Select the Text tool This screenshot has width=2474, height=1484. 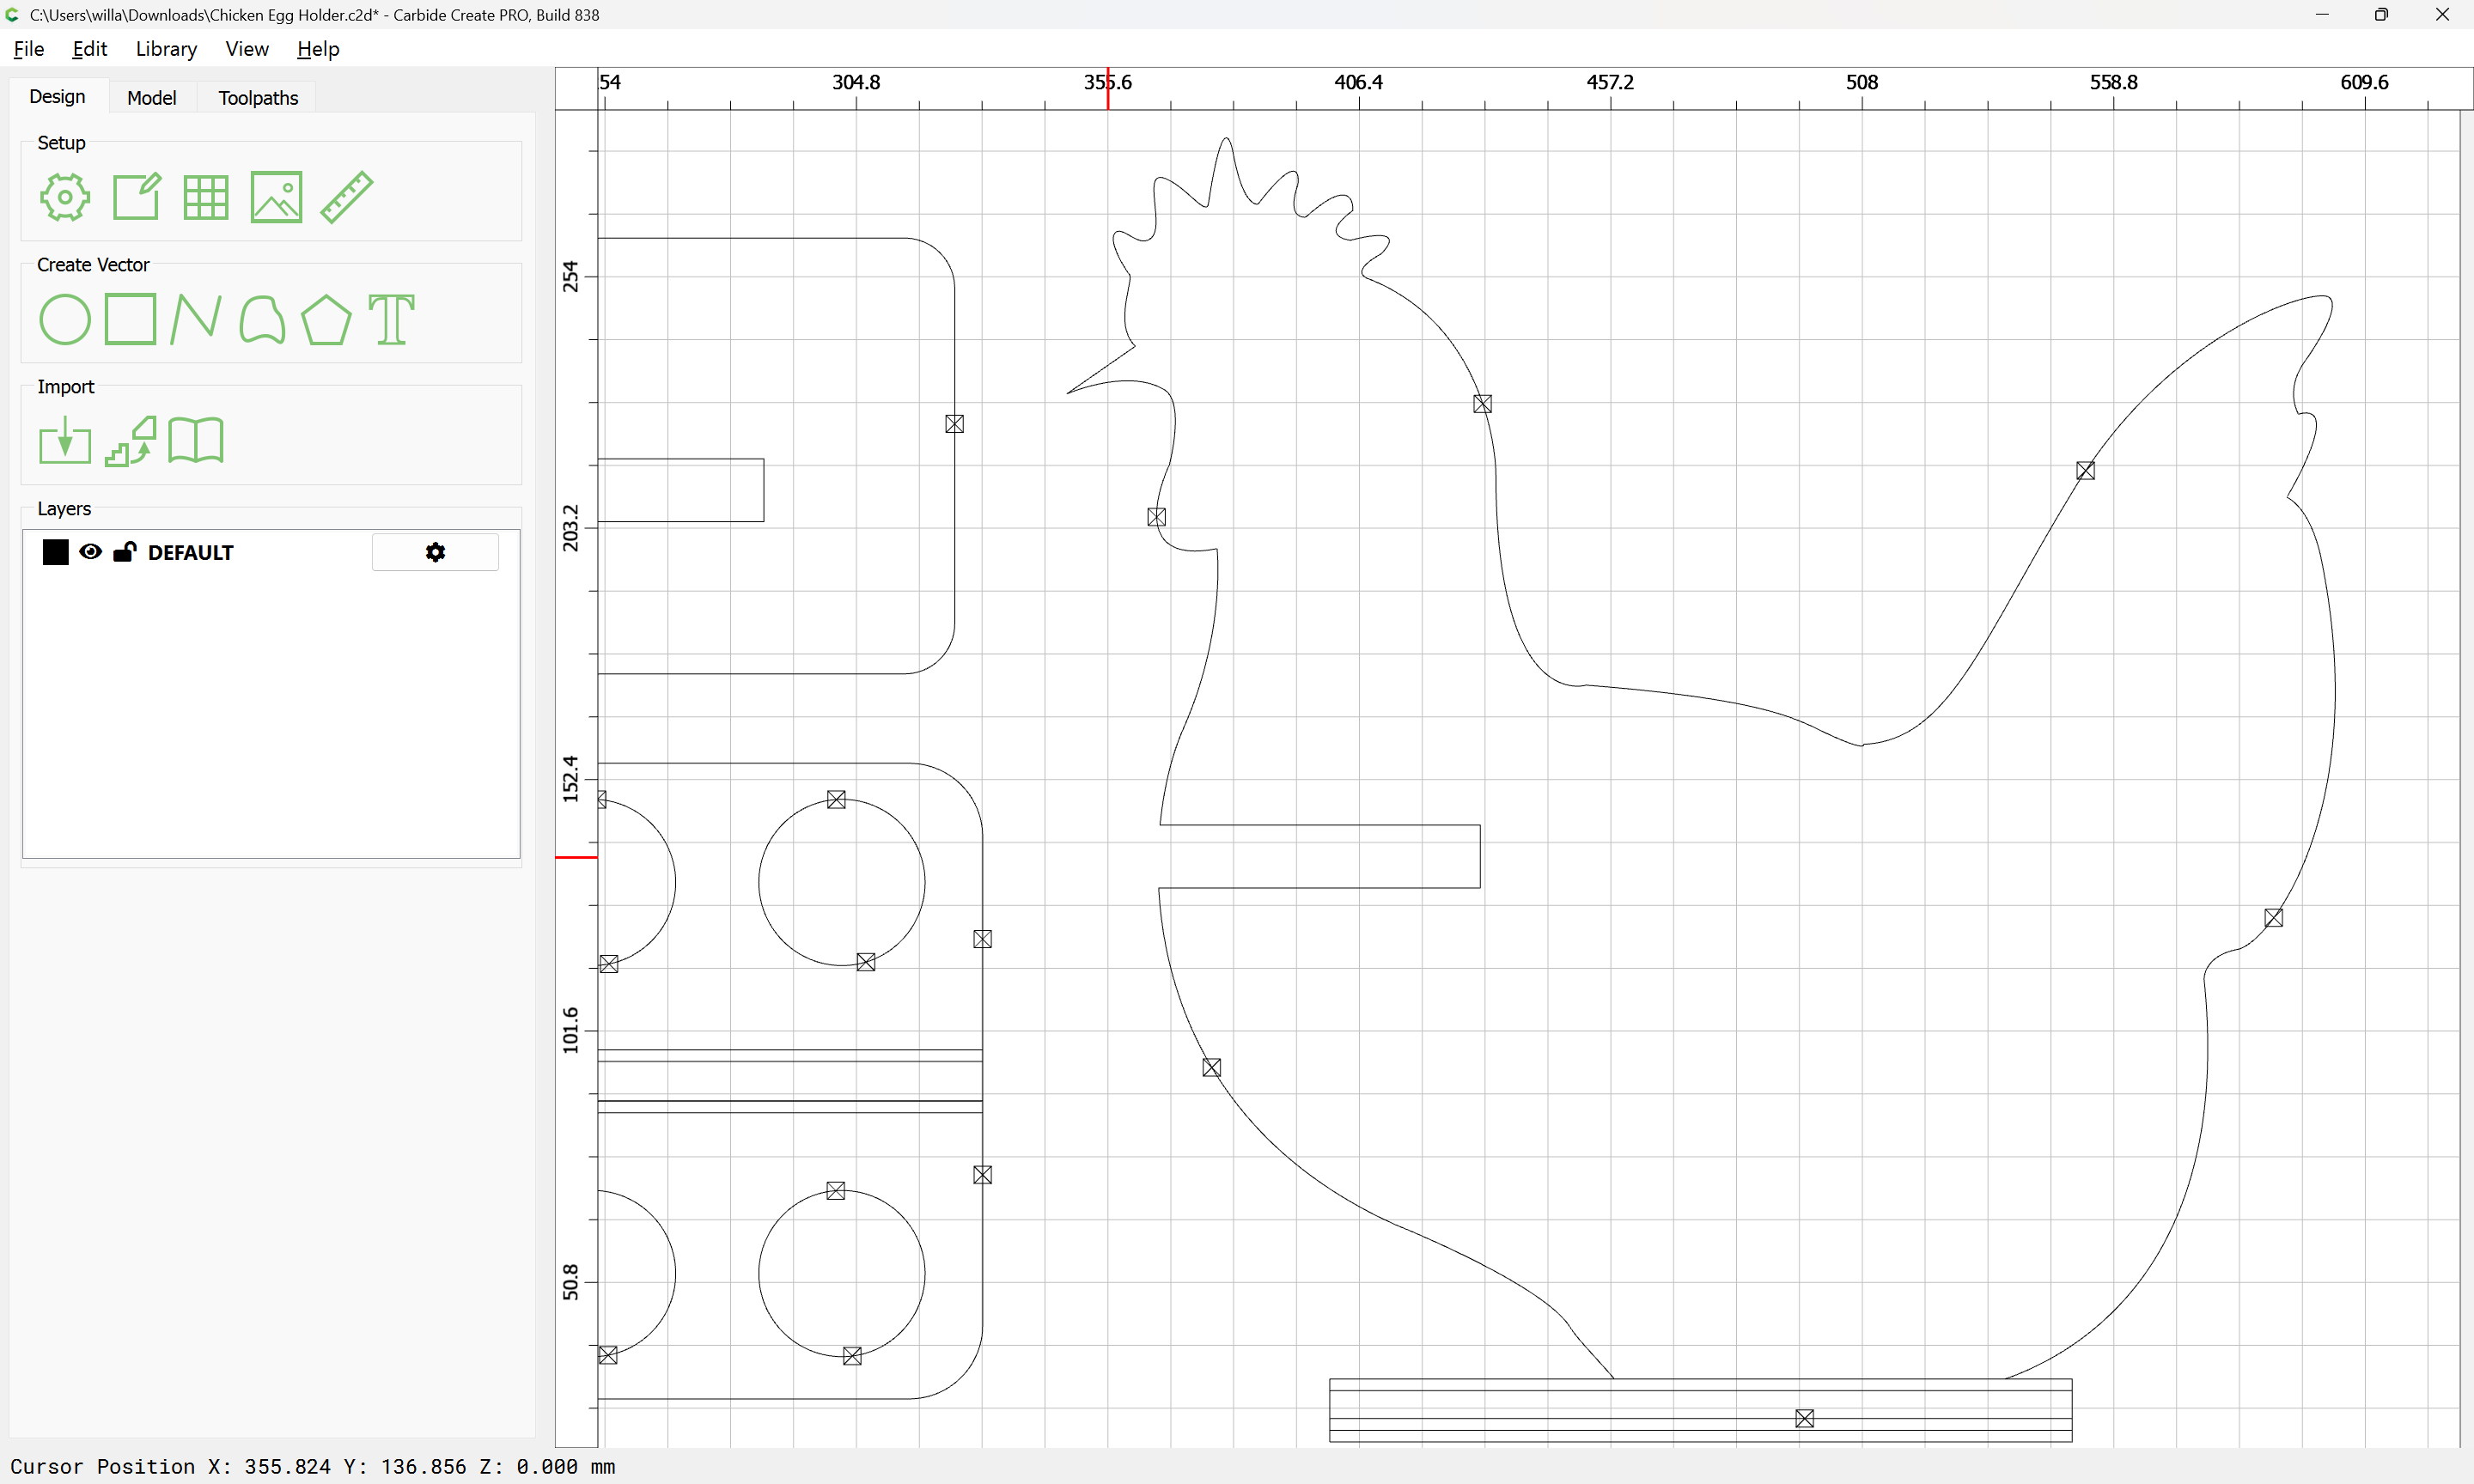391,320
